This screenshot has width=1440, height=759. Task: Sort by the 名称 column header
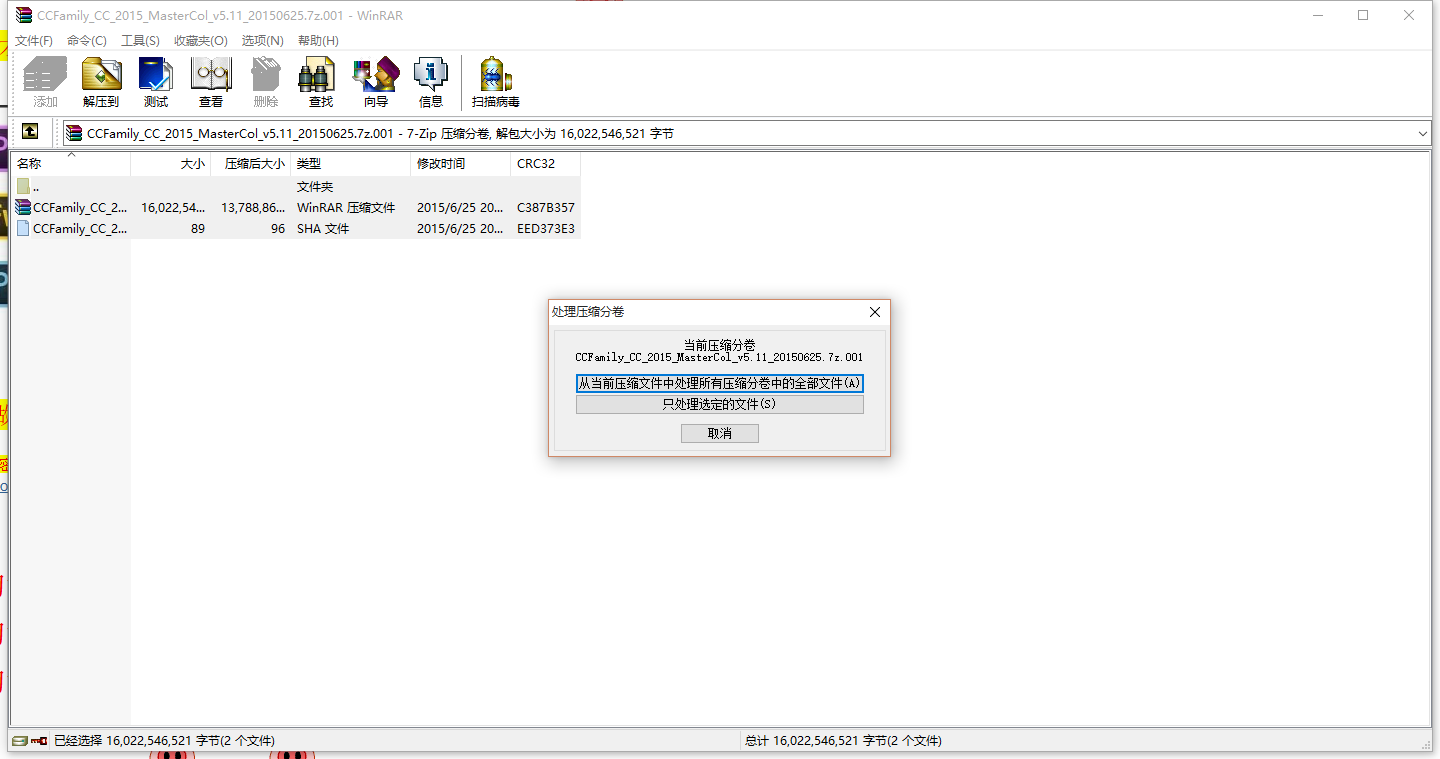pos(70,163)
